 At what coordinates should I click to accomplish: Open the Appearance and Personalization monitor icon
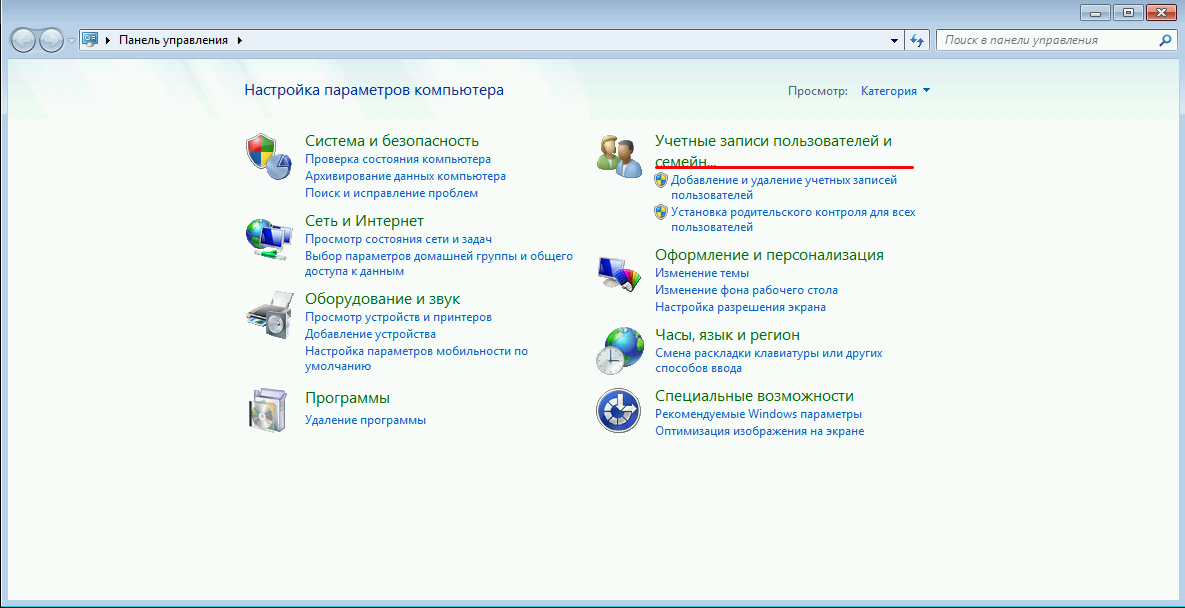618,272
